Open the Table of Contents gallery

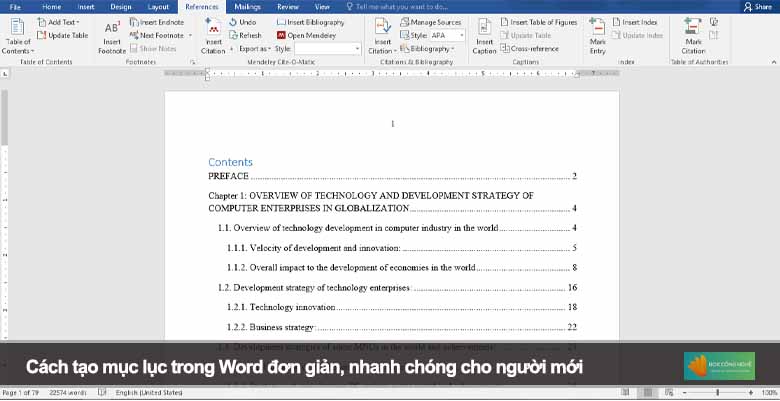pyautogui.click(x=18, y=36)
